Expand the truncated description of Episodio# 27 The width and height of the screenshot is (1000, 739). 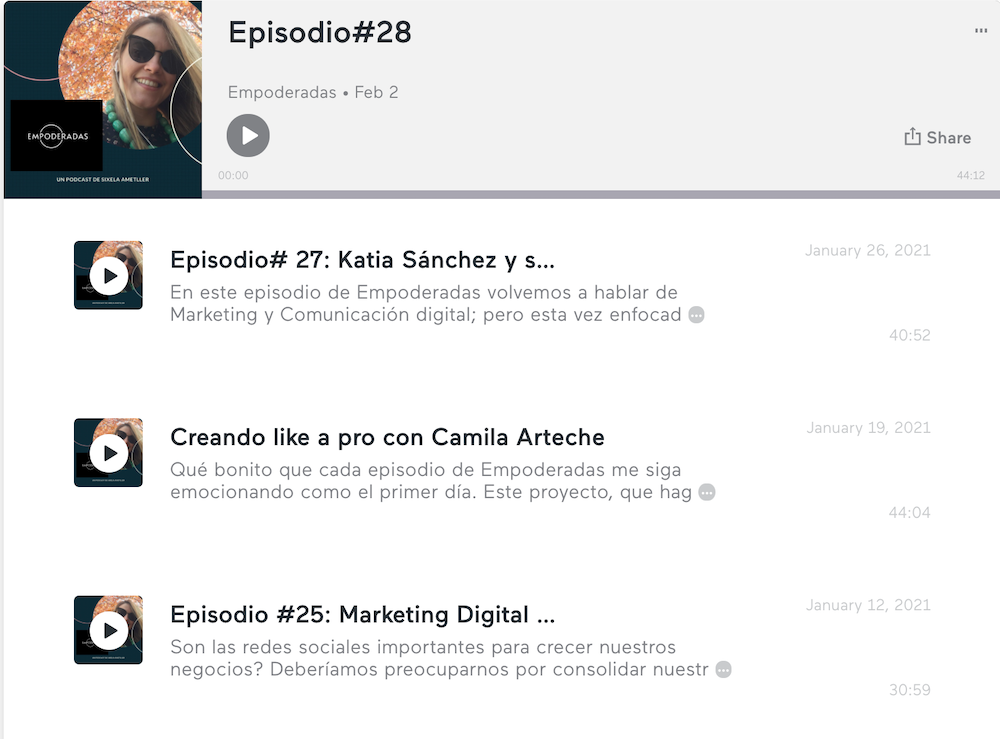pos(695,315)
